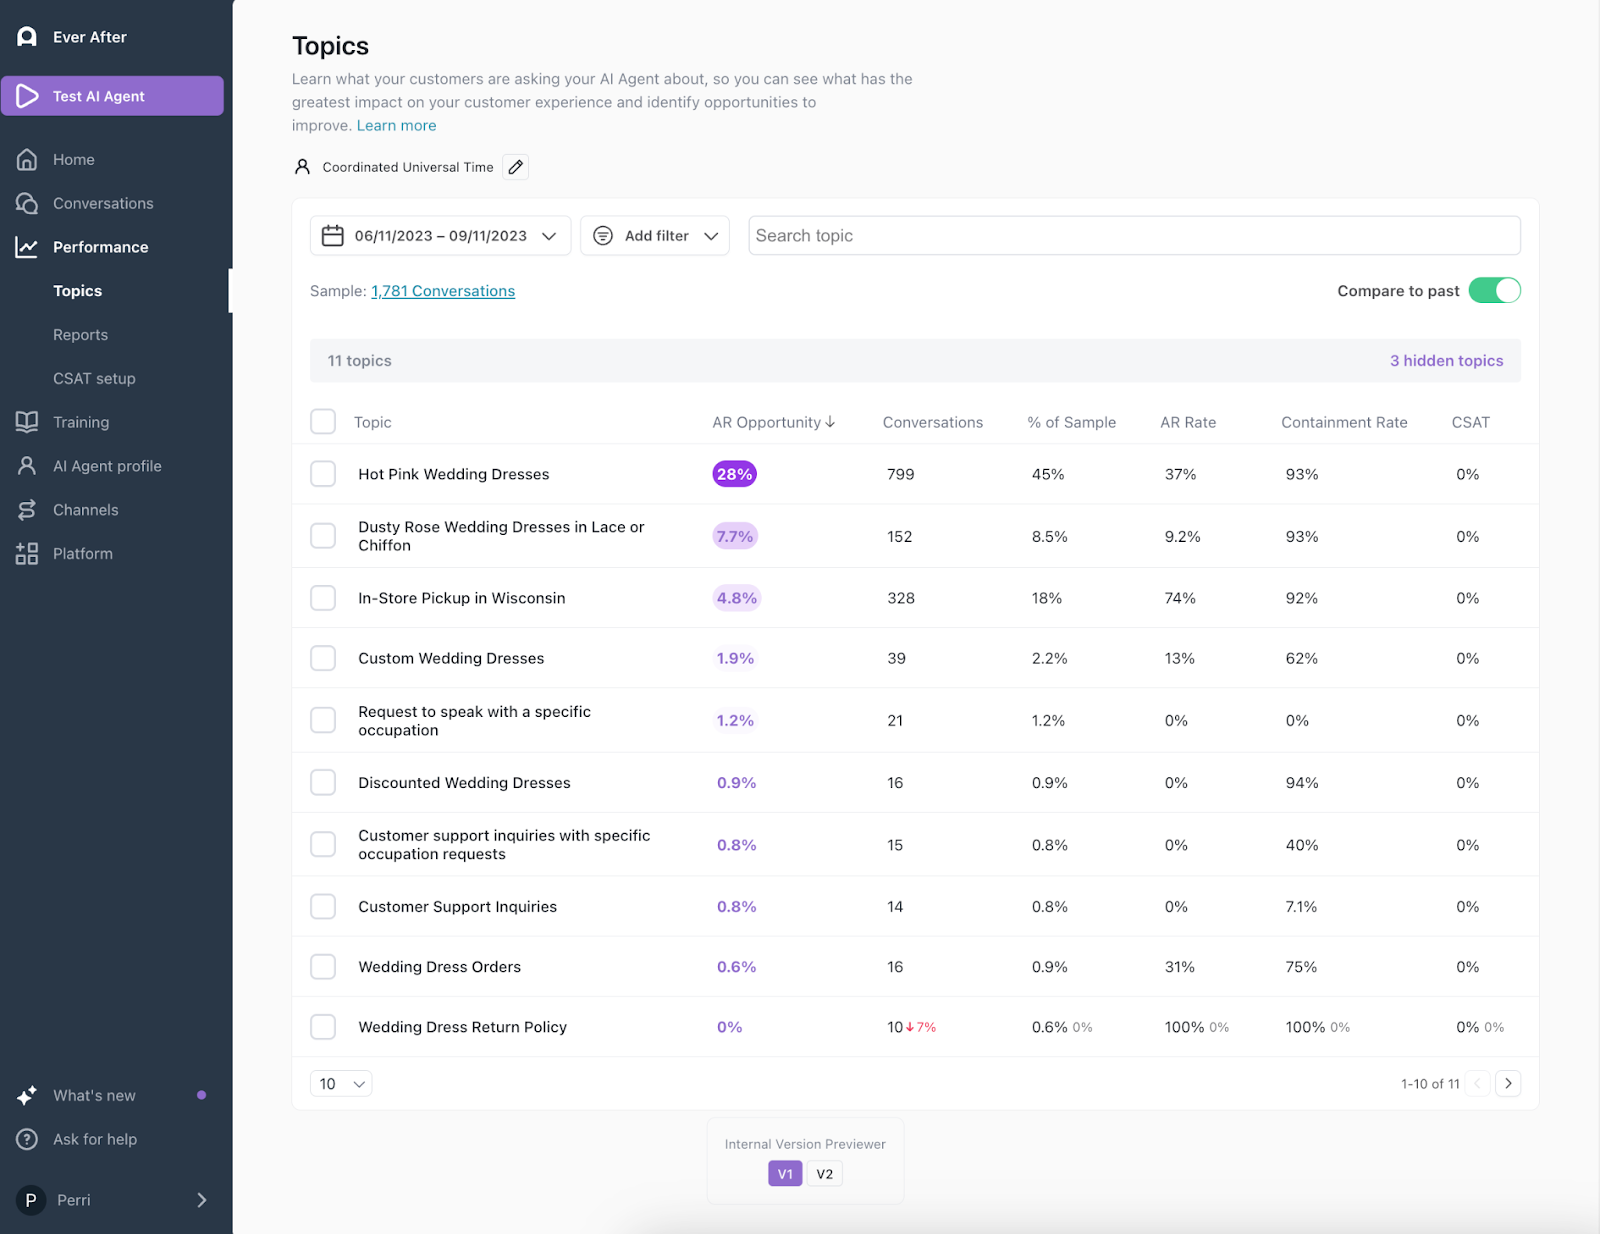
Task: Tick the select-all Topic header checkbox
Action: pyautogui.click(x=323, y=421)
